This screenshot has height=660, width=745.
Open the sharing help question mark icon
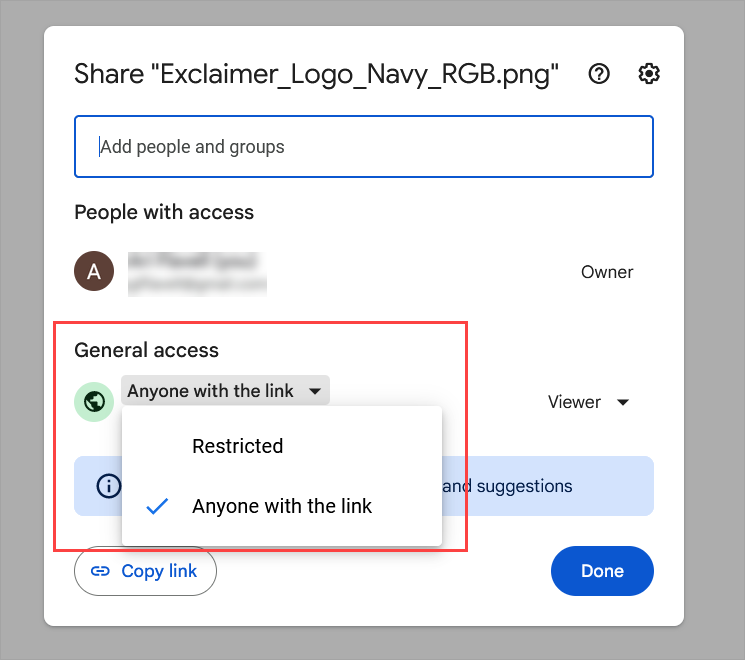coord(599,74)
